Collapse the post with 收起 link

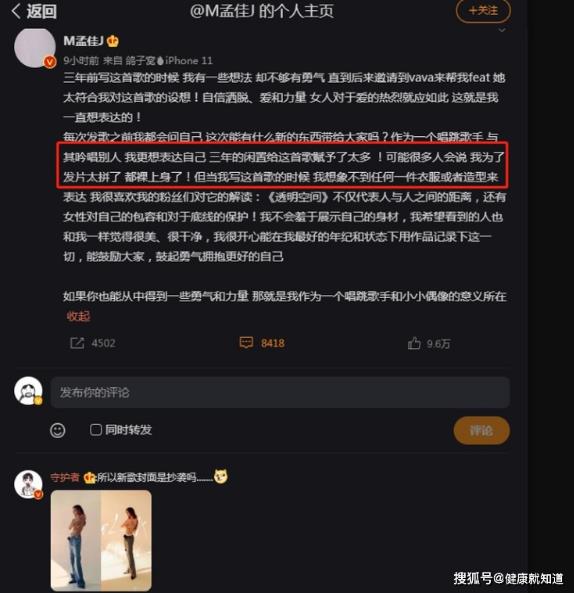tap(78, 316)
